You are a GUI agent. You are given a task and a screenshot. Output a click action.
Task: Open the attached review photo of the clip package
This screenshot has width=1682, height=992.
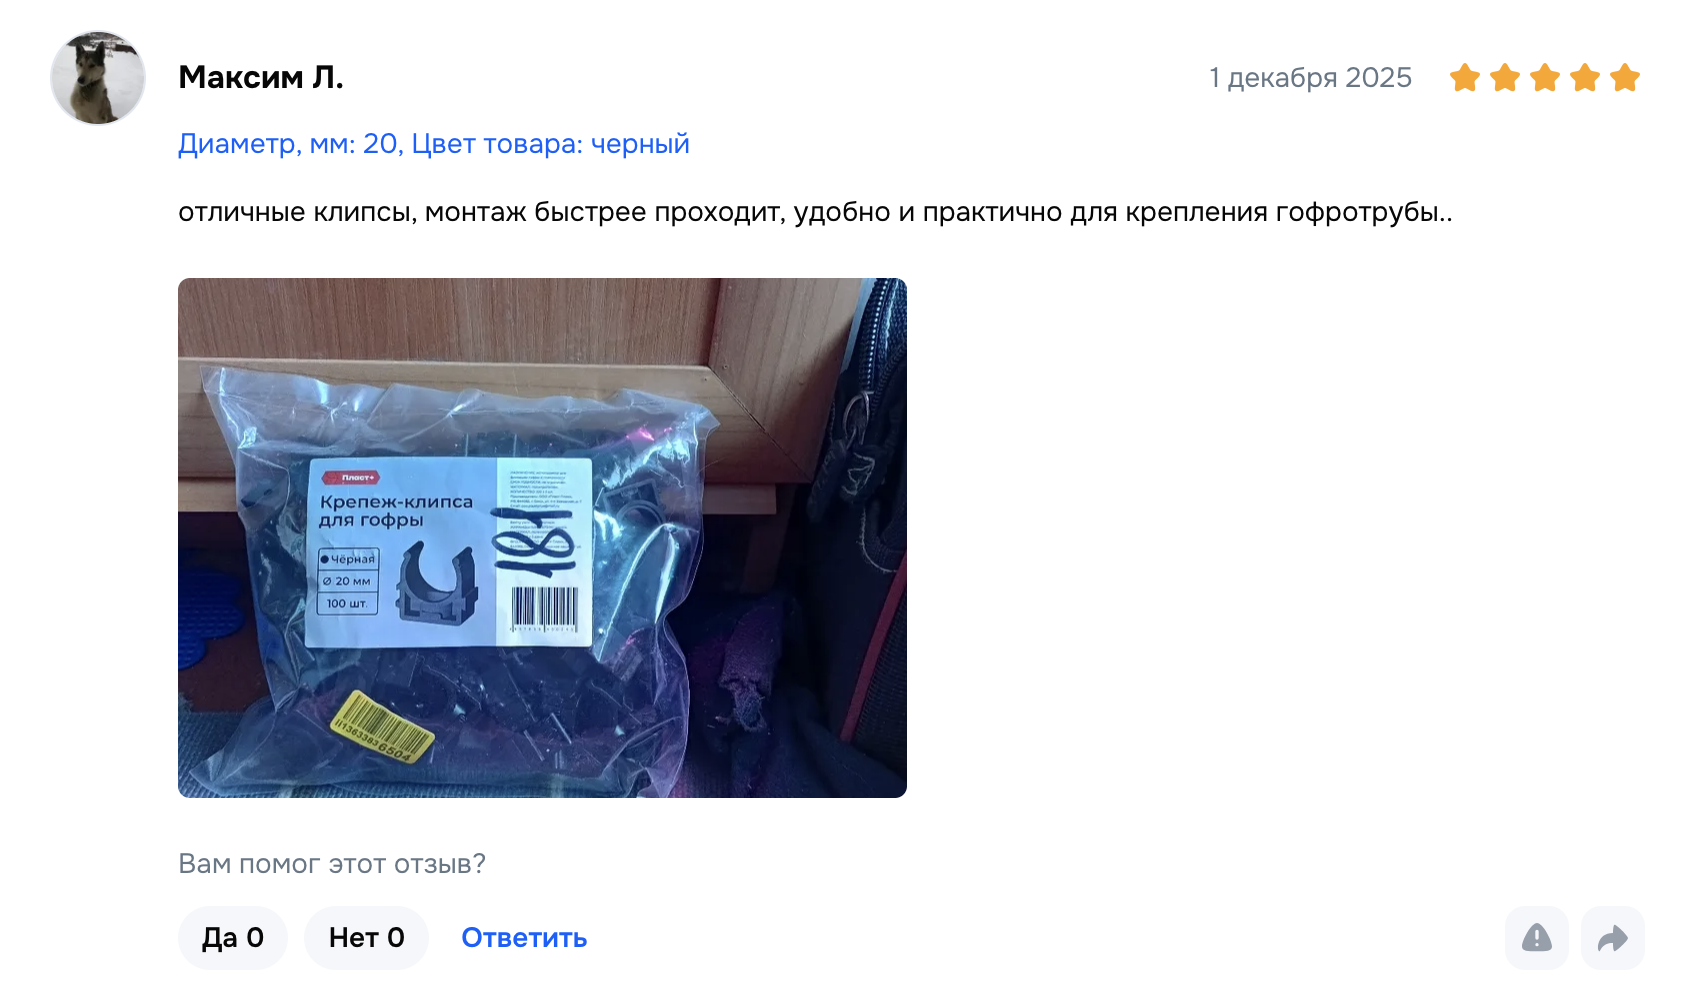[x=542, y=538]
